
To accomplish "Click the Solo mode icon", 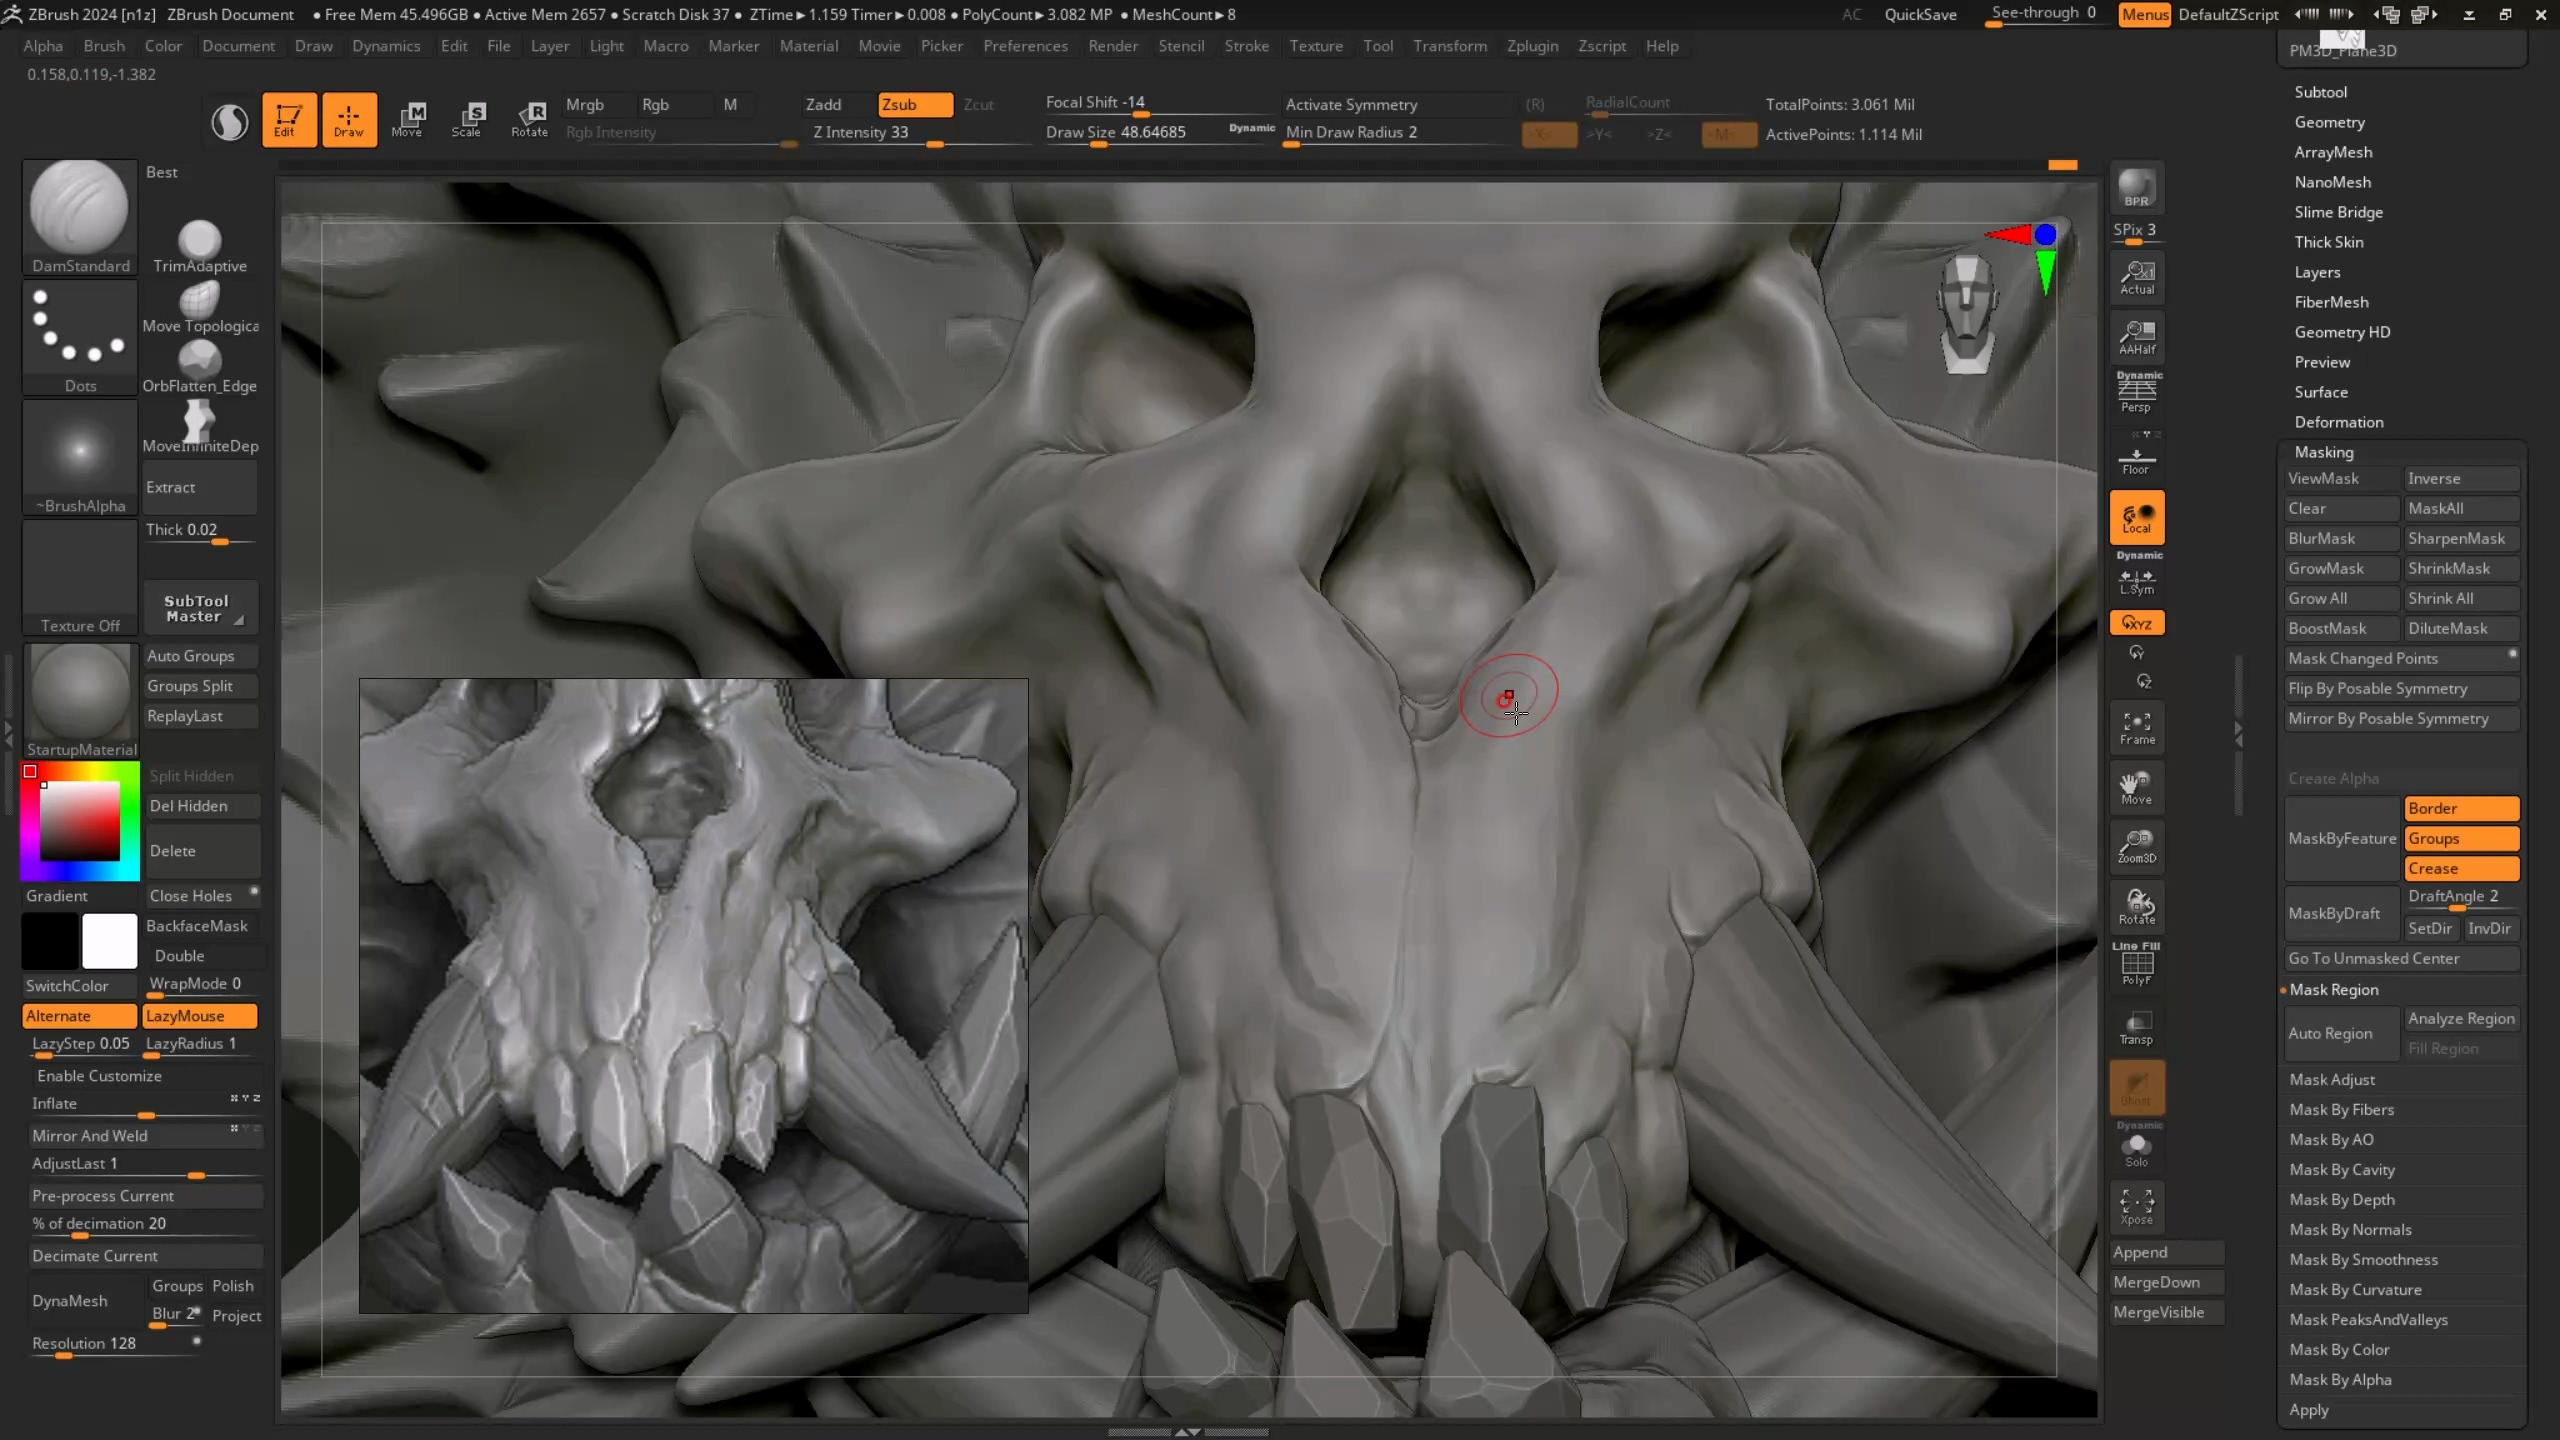I will coord(2137,1149).
